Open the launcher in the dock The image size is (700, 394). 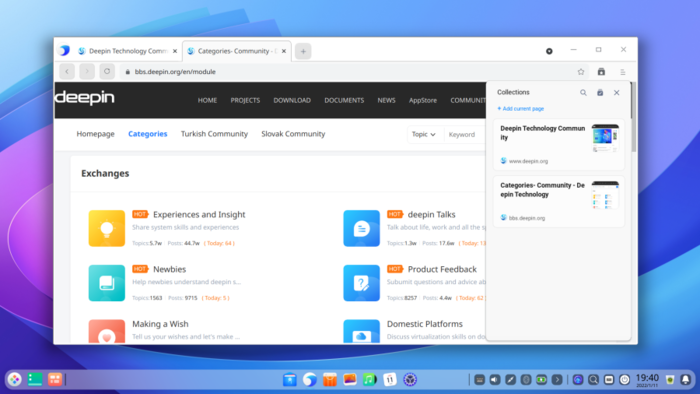click(x=15, y=379)
